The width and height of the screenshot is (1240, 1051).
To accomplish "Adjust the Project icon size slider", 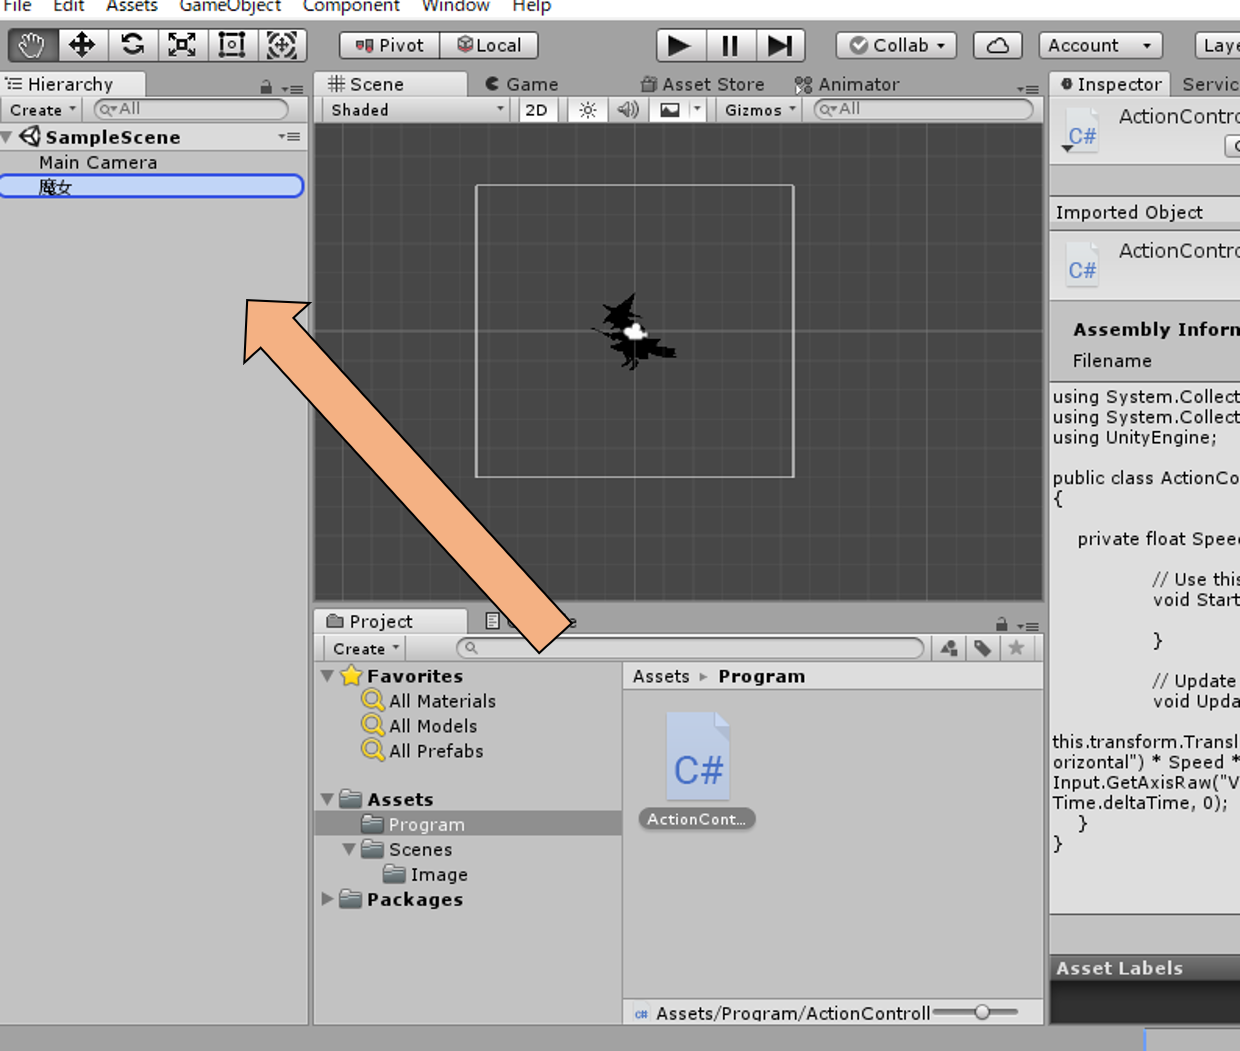I will pyautogui.click(x=982, y=1012).
